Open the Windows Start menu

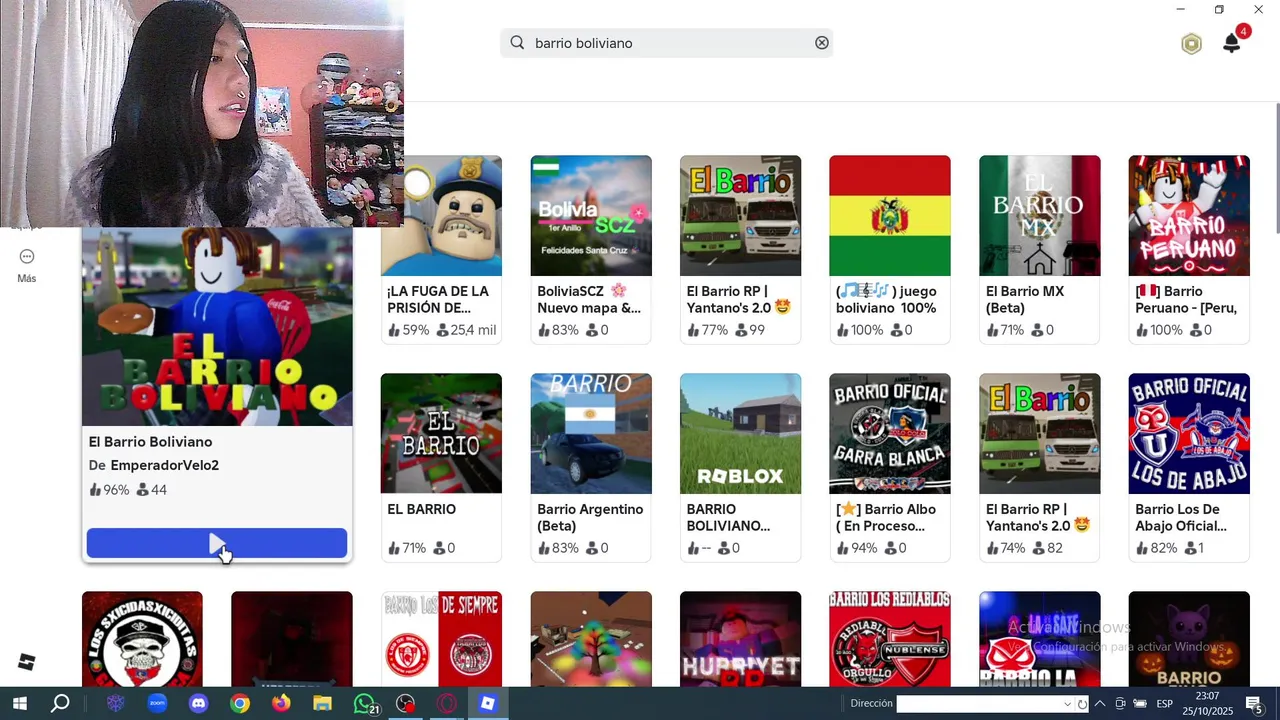coord(19,703)
